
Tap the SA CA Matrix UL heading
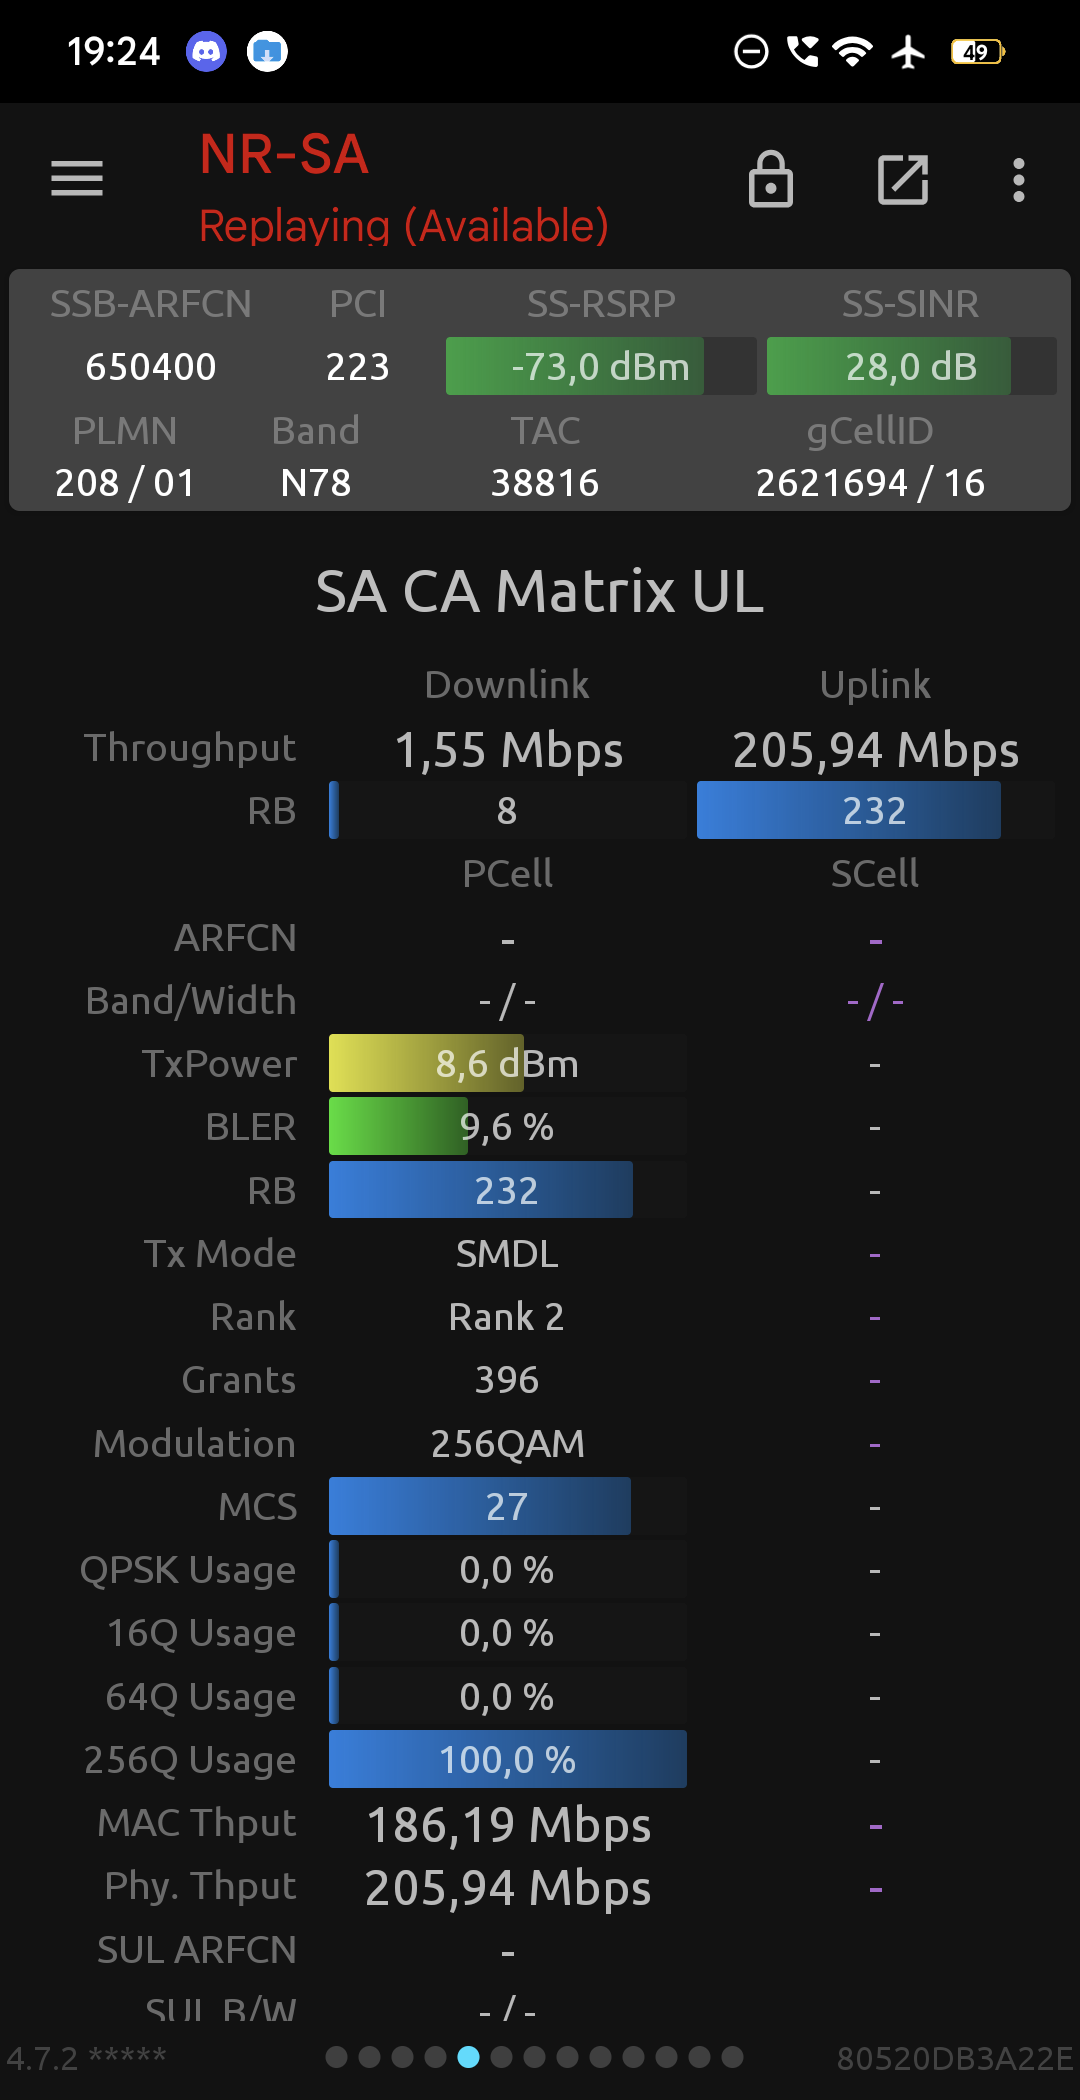point(540,591)
